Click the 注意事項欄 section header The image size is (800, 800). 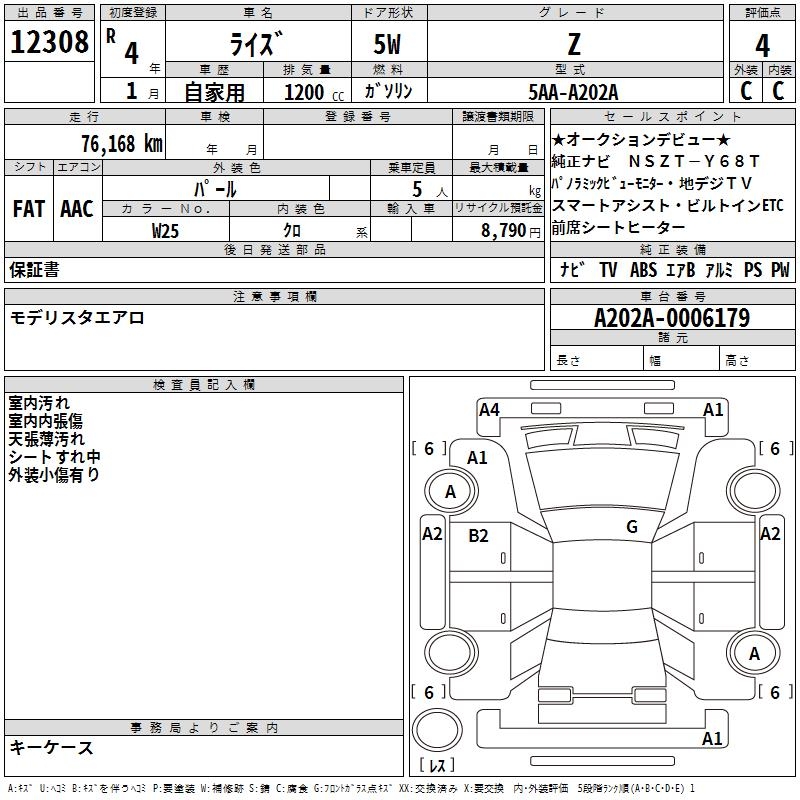tap(274, 296)
